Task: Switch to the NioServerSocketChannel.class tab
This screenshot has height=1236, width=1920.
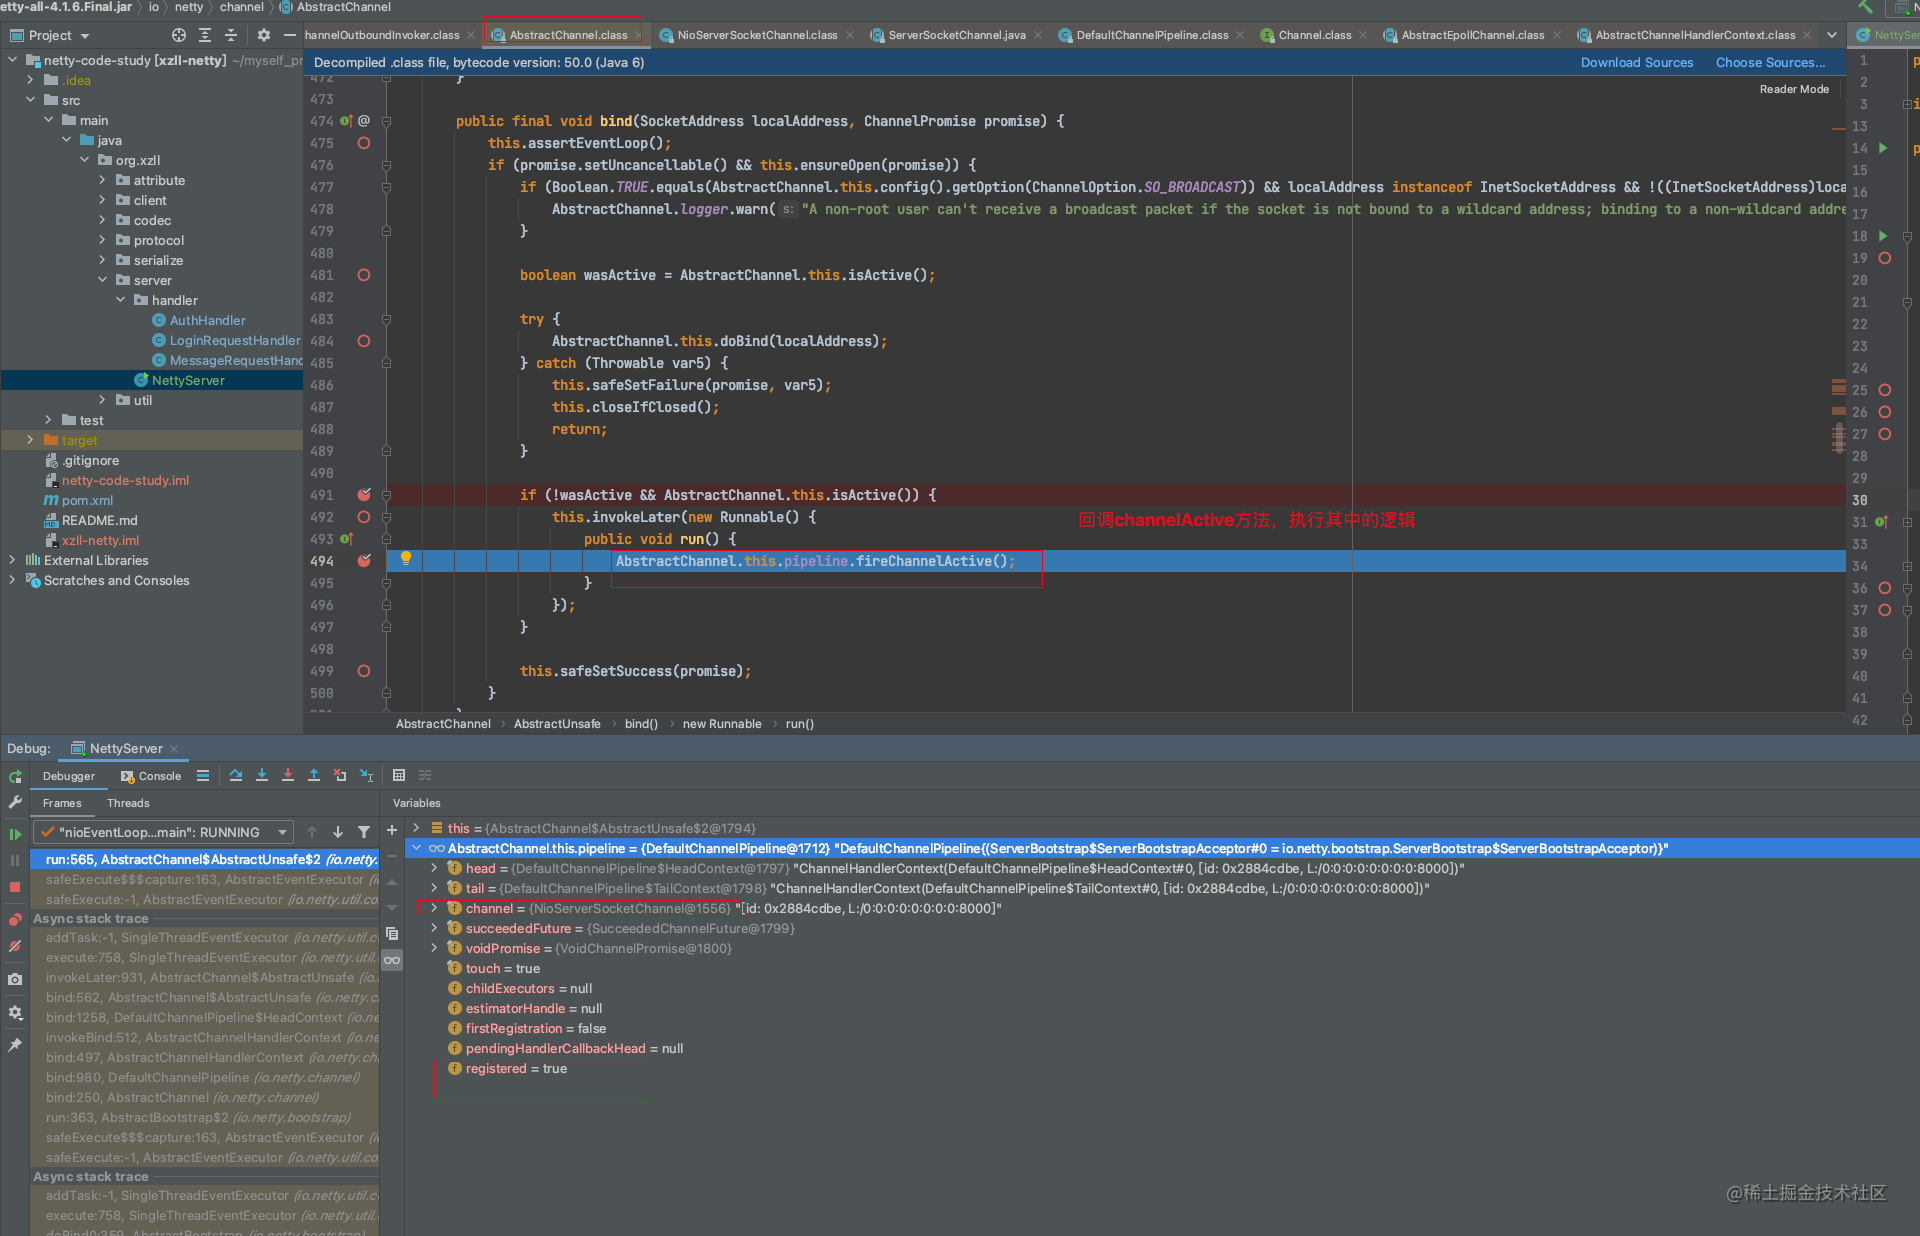Action: [756, 35]
